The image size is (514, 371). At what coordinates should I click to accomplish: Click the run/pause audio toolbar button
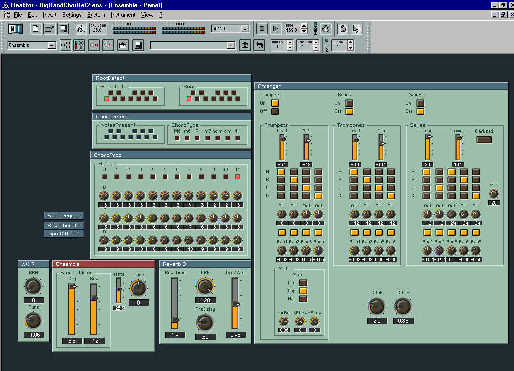point(15,29)
